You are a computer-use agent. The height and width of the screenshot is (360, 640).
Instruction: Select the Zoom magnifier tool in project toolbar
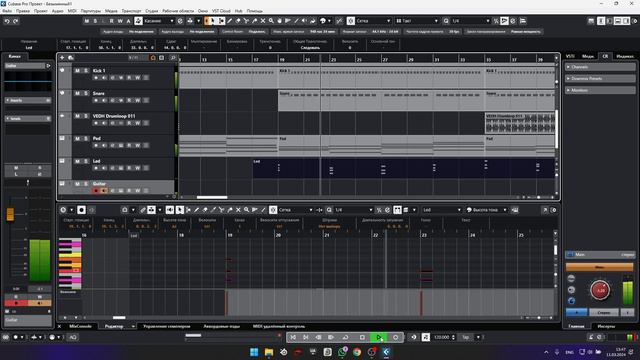(271, 21)
